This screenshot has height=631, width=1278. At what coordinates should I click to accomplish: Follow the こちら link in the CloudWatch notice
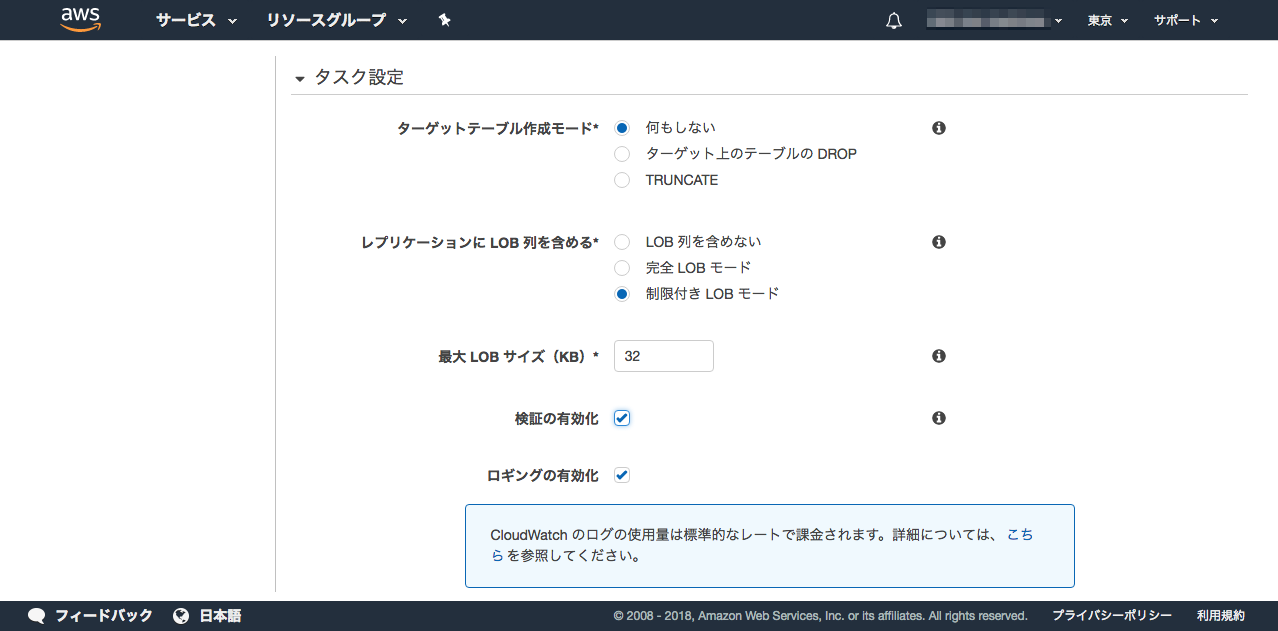click(x=1019, y=535)
